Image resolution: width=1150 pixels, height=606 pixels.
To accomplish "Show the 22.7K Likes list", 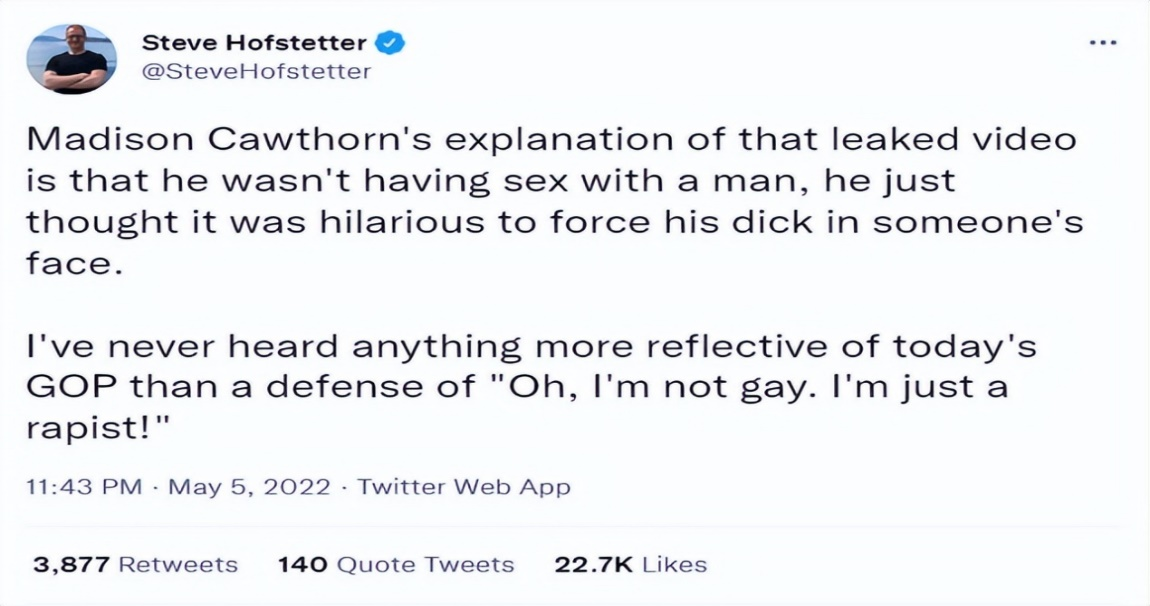I will [x=630, y=564].
